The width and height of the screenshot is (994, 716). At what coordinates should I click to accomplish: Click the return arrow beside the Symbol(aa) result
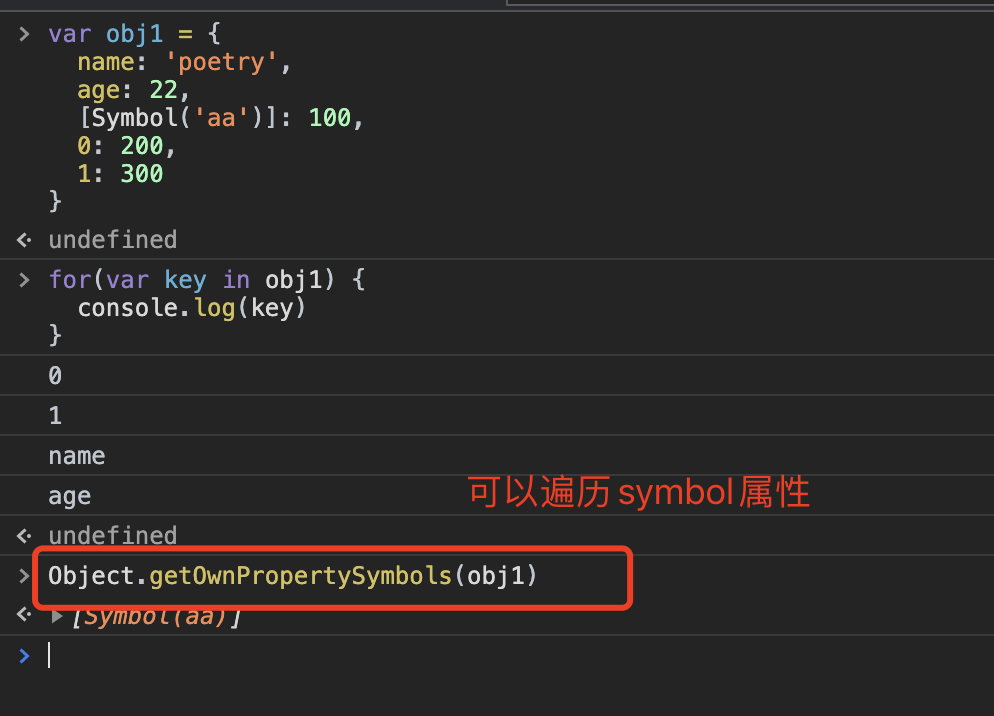point(24,616)
